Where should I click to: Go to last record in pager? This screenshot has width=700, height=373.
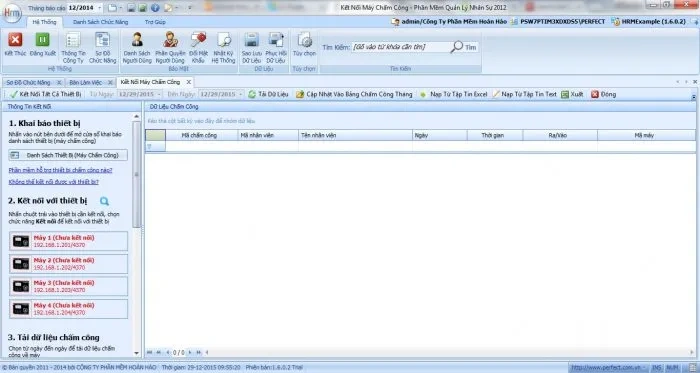click(199, 352)
